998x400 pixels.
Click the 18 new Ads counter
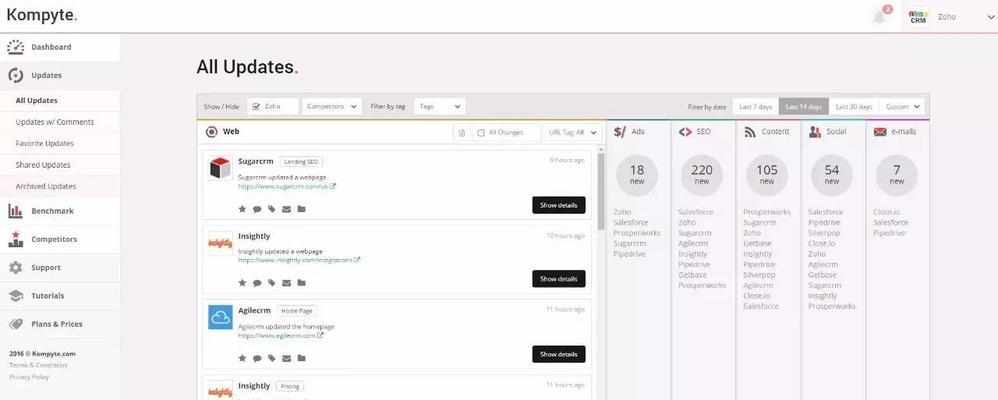tap(637, 175)
